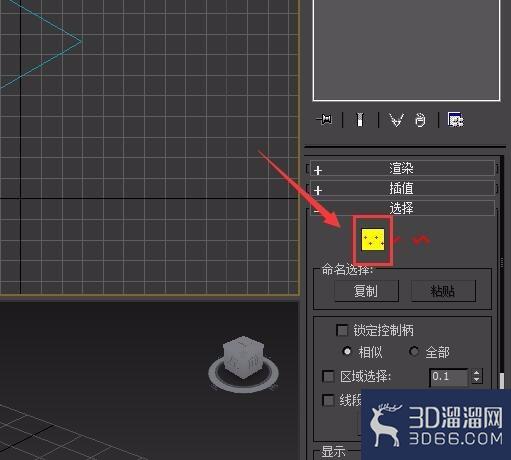Select the red Spline sub-object icon
The width and height of the screenshot is (511, 460).
(421, 240)
